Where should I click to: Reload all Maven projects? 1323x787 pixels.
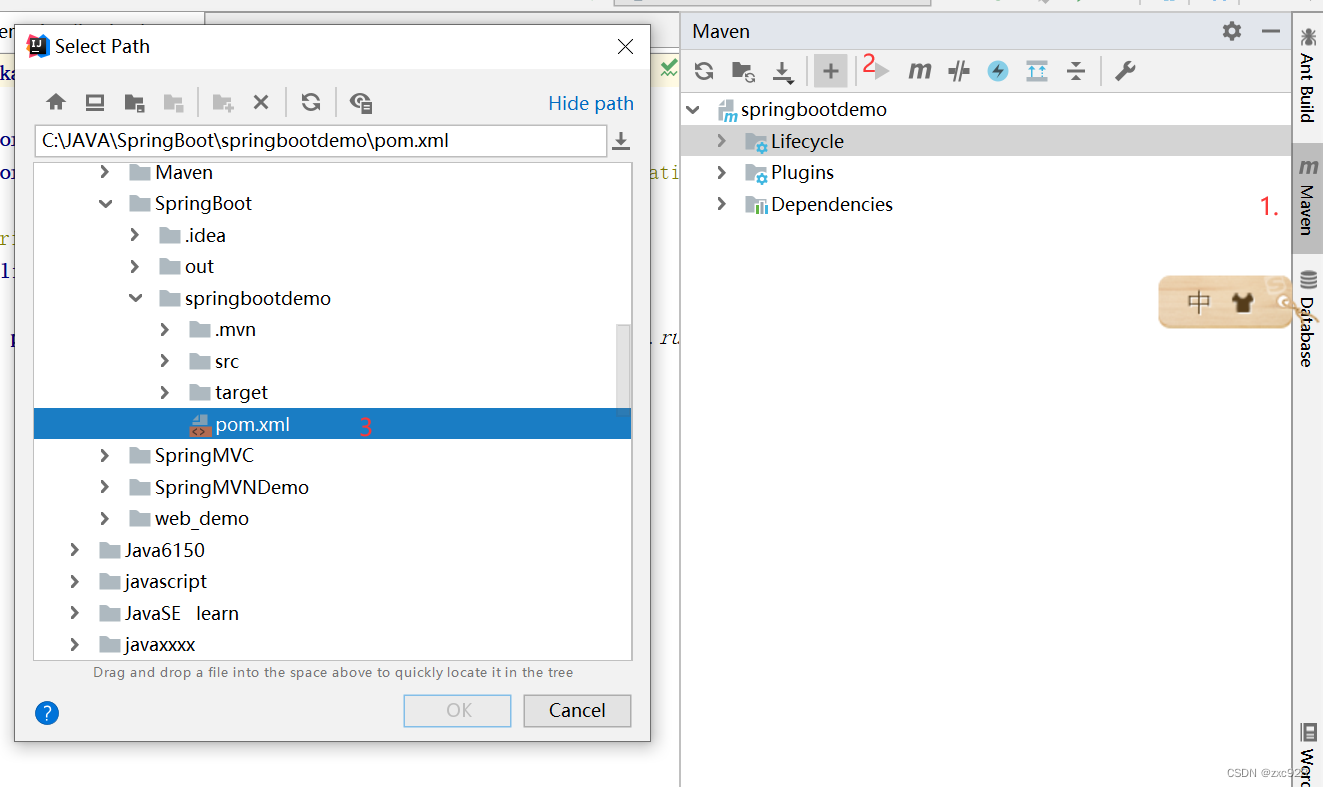pos(704,71)
